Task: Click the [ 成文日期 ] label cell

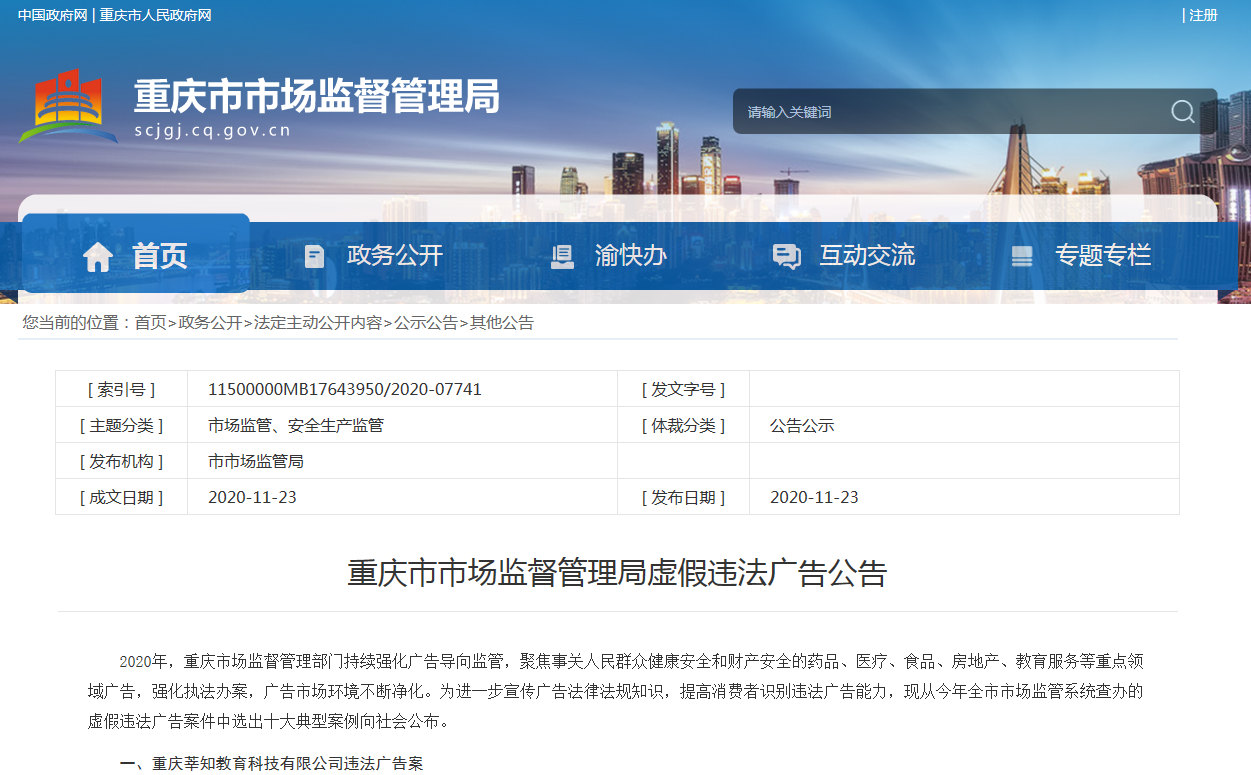Action: tap(121, 497)
